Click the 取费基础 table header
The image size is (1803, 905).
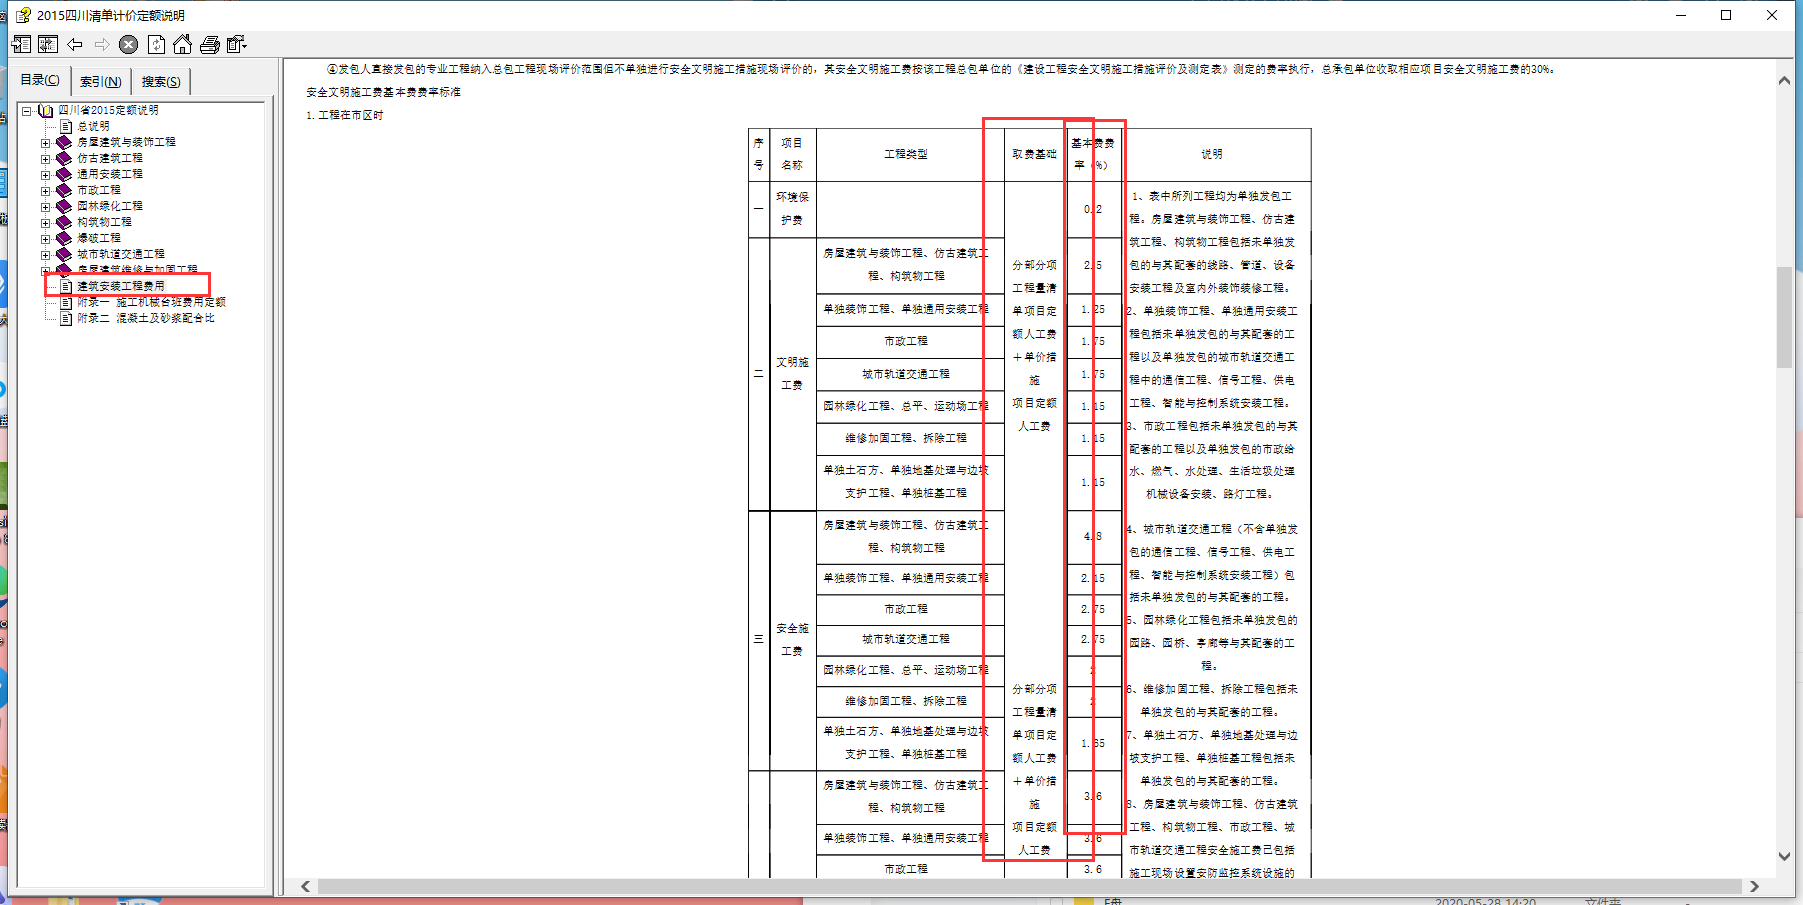tap(1034, 154)
